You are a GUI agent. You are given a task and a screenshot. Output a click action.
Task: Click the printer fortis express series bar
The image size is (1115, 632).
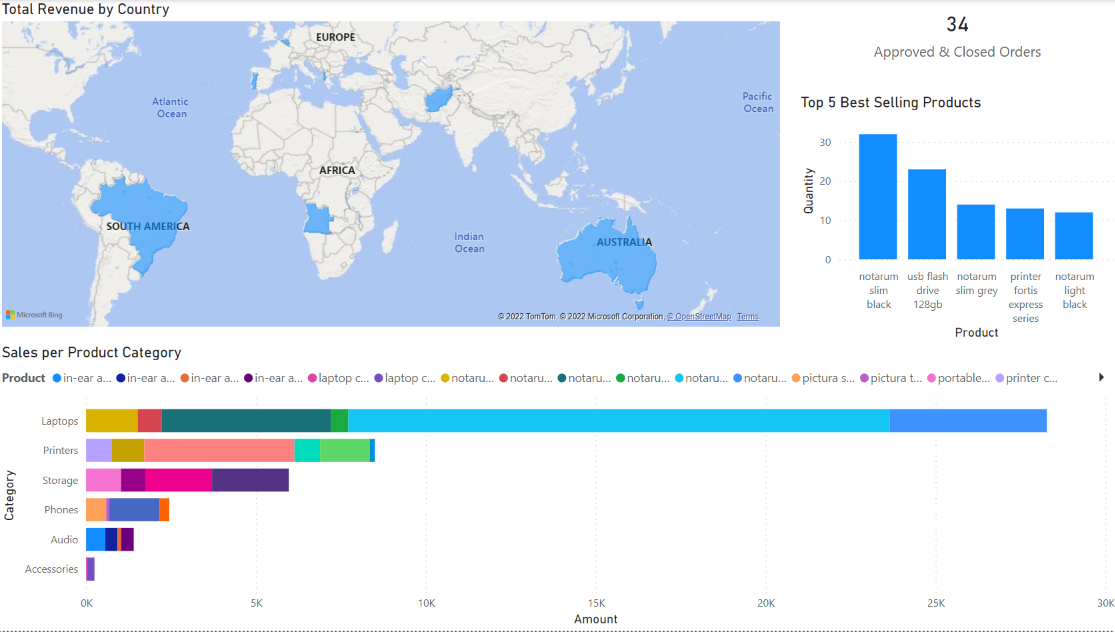[1025, 234]
